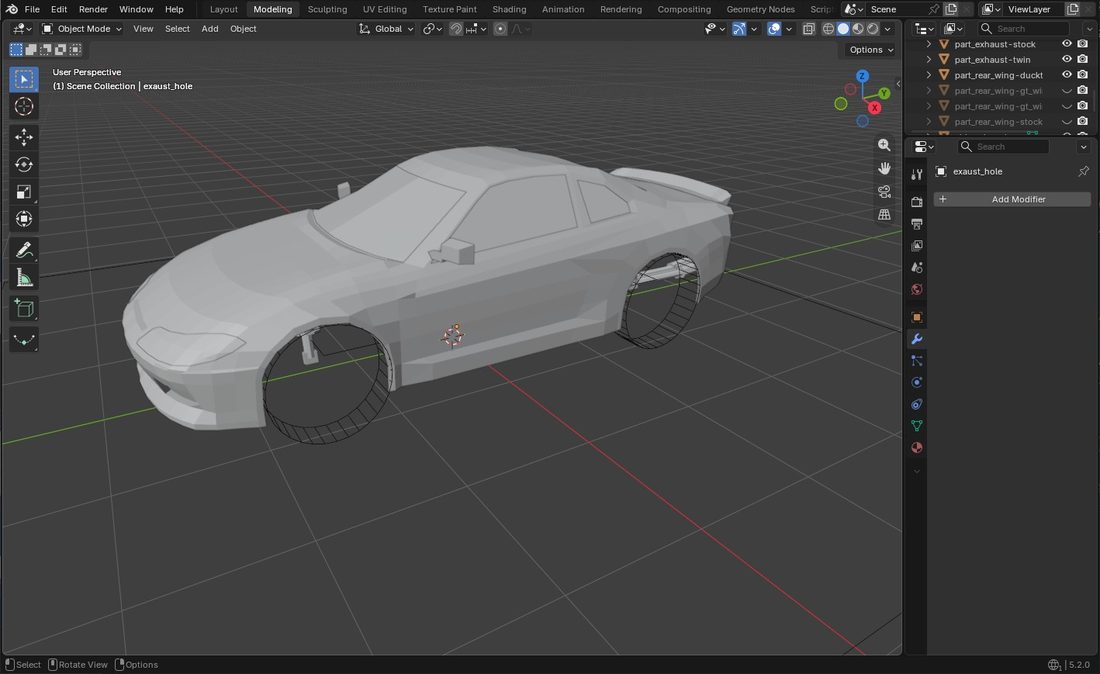This screenshot has width=1100, height=674.
Task: Click the blue Z axis on navigation gizmo
Action: 862,76
